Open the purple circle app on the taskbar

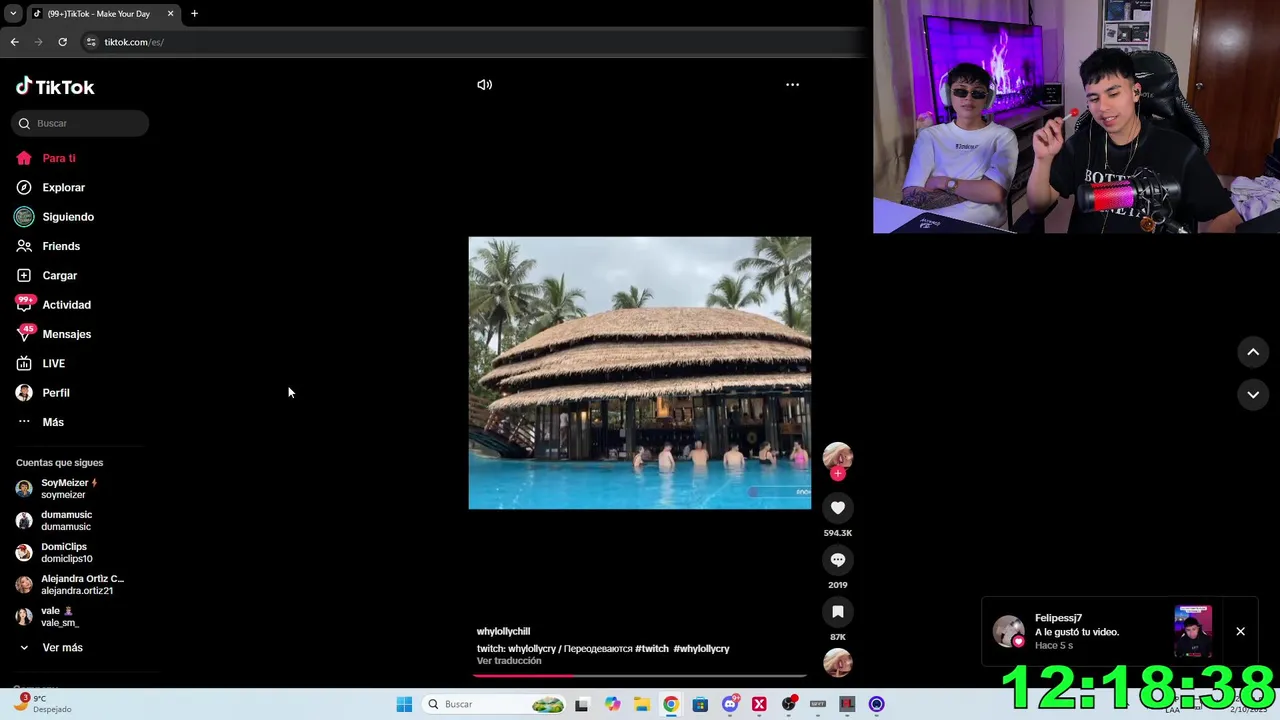click(877, 704)
